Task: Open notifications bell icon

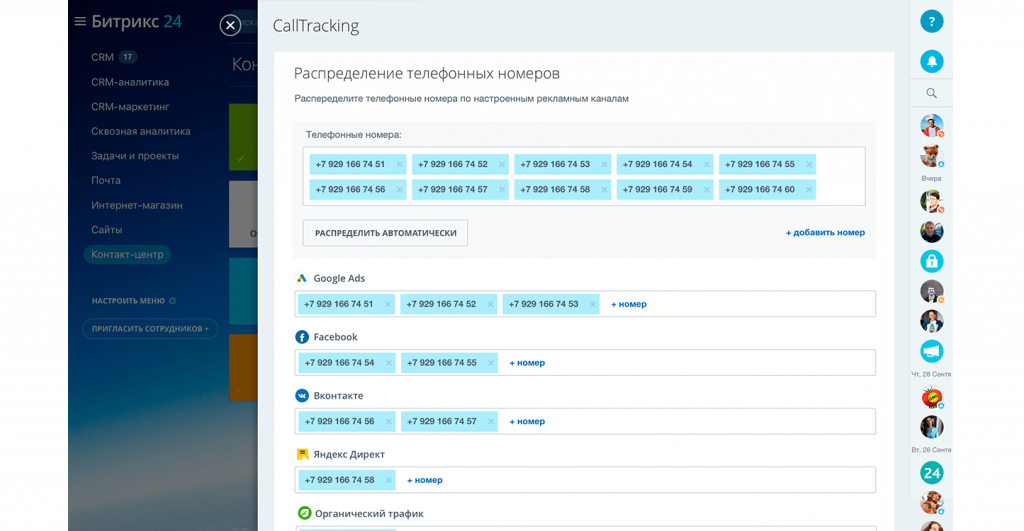Action: pyautogui.click(x=931, y=61)
